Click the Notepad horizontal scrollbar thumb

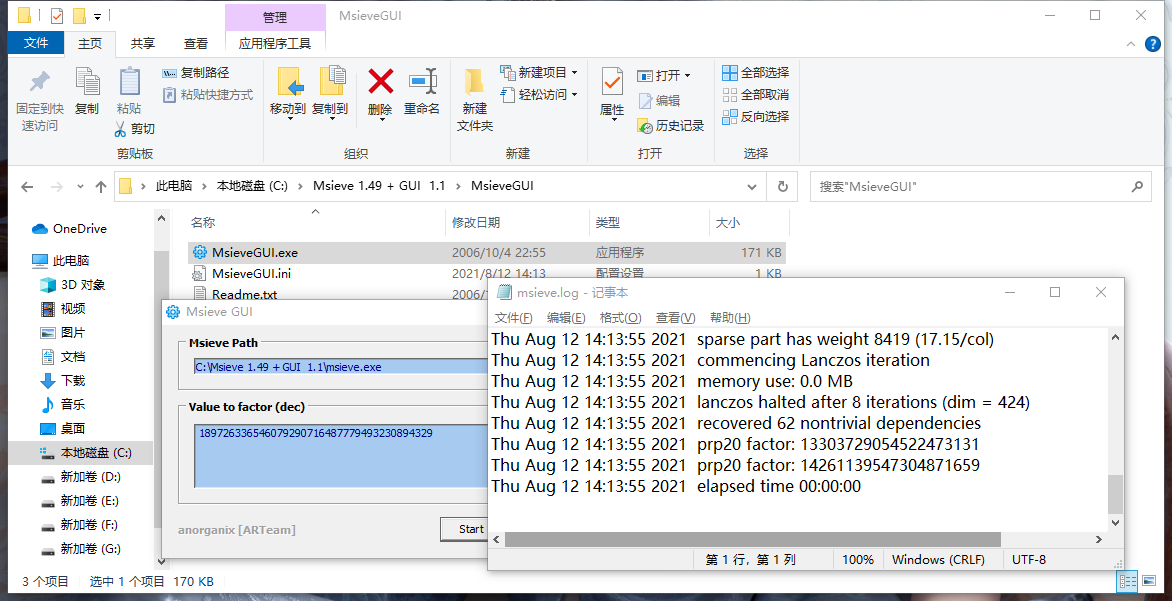753,539
